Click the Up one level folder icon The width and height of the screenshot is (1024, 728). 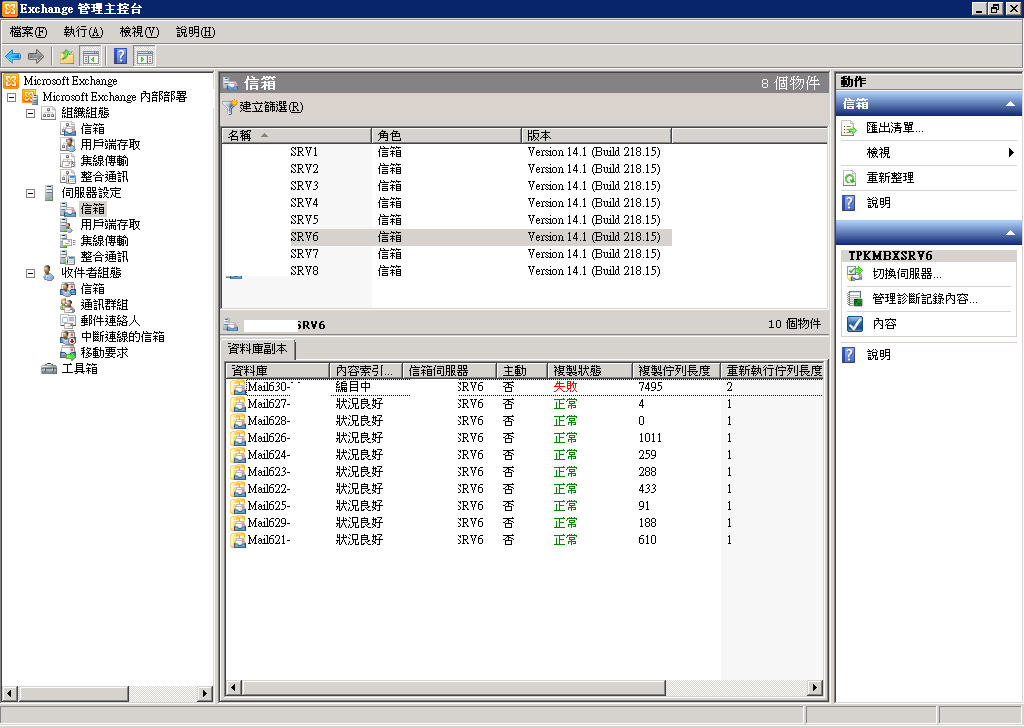(x=67, y=57)
